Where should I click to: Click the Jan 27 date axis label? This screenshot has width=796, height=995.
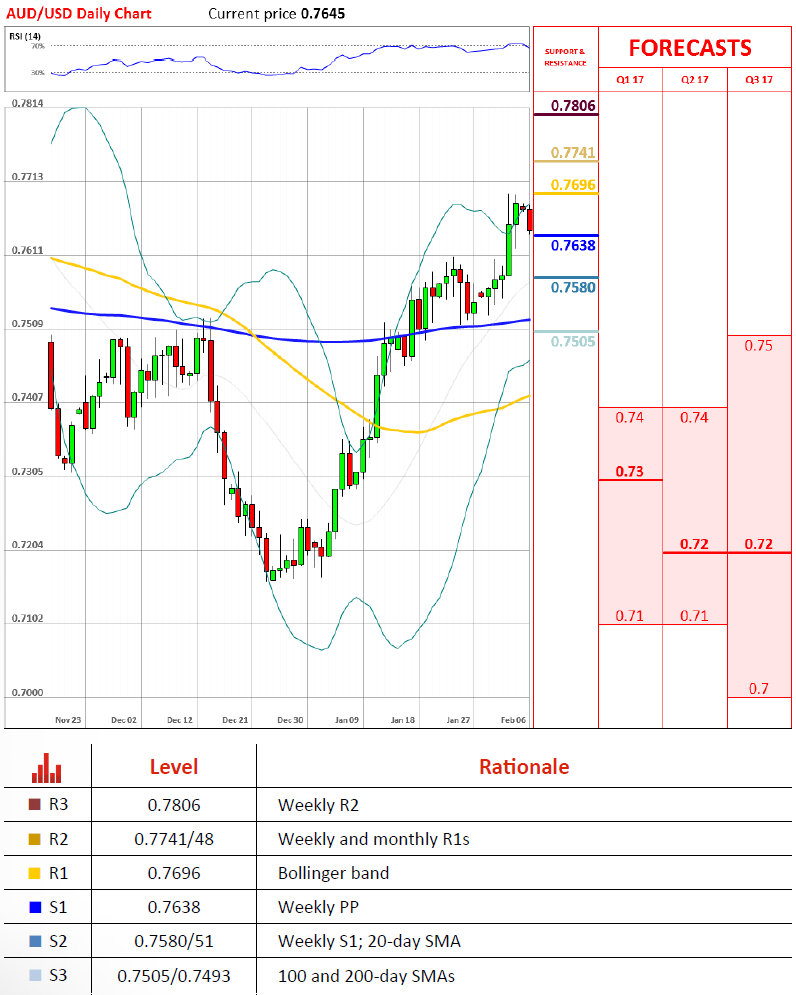[x=458, y=720]
